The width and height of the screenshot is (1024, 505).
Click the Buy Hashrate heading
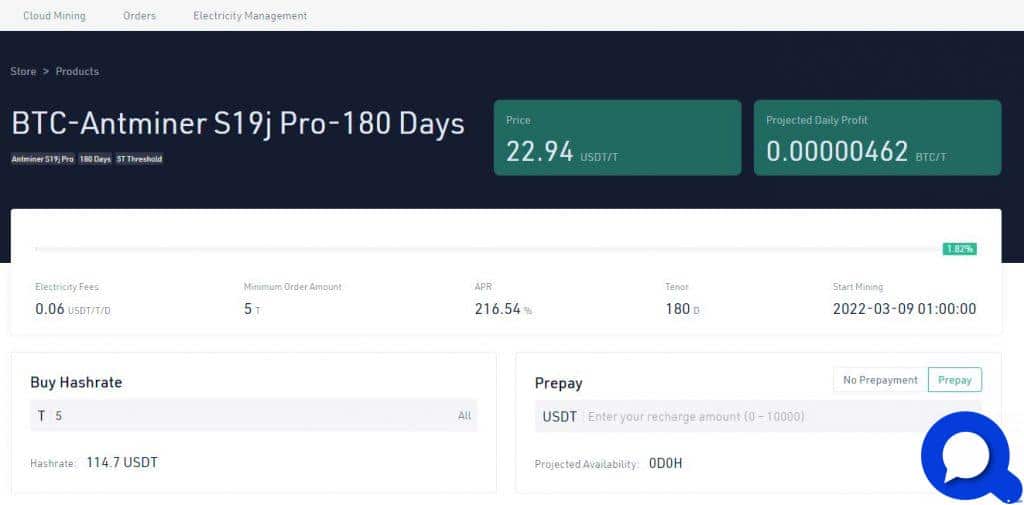[76, 382]
